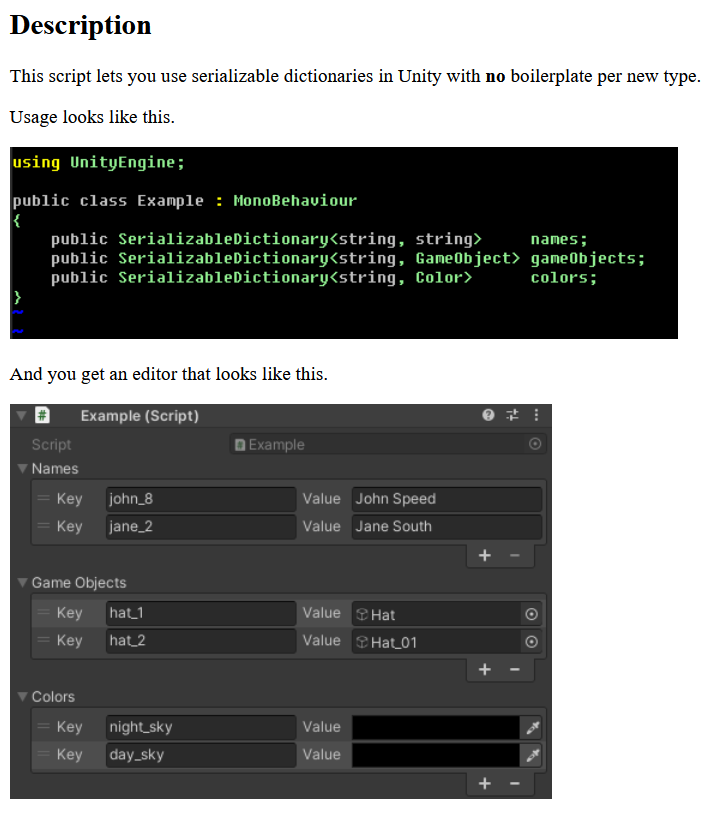
Task: Click the Hat_01 object picker icon
Action: tap(532, 642)
